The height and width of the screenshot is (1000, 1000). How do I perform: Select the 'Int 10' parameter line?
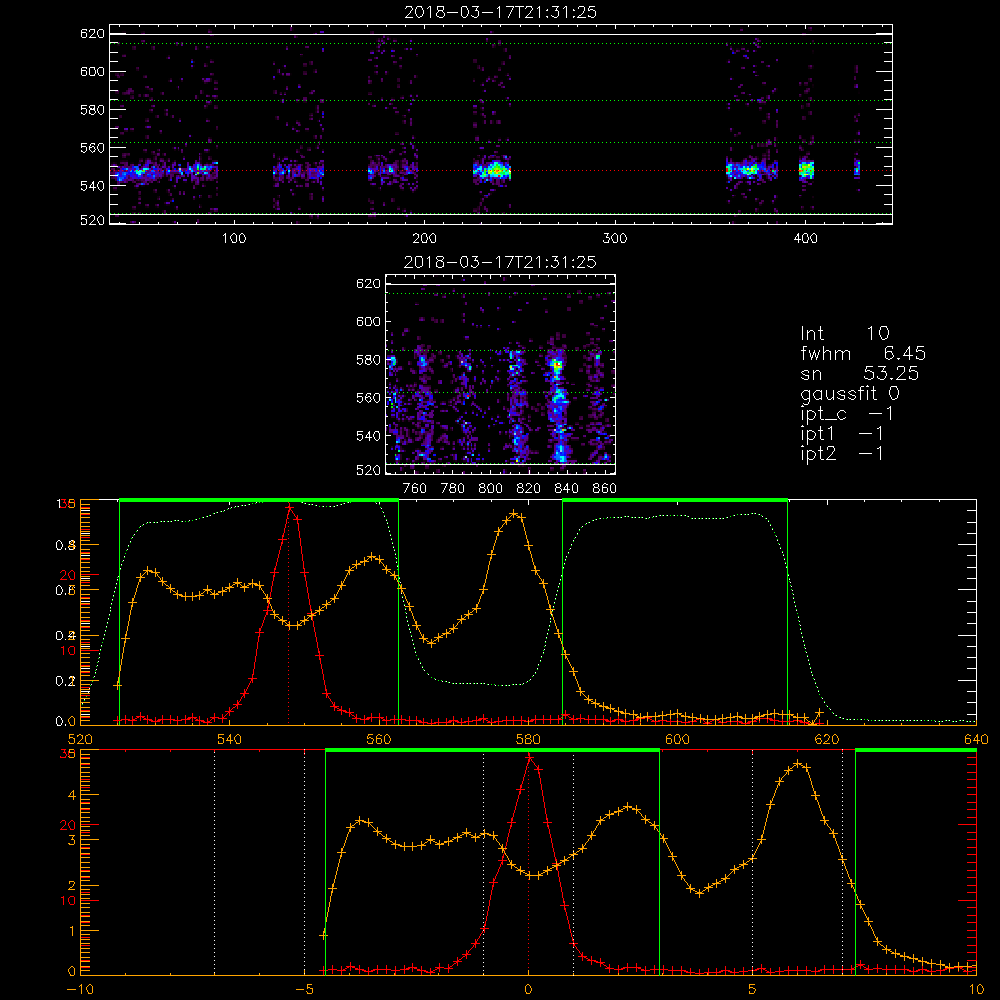pos(845,334)
